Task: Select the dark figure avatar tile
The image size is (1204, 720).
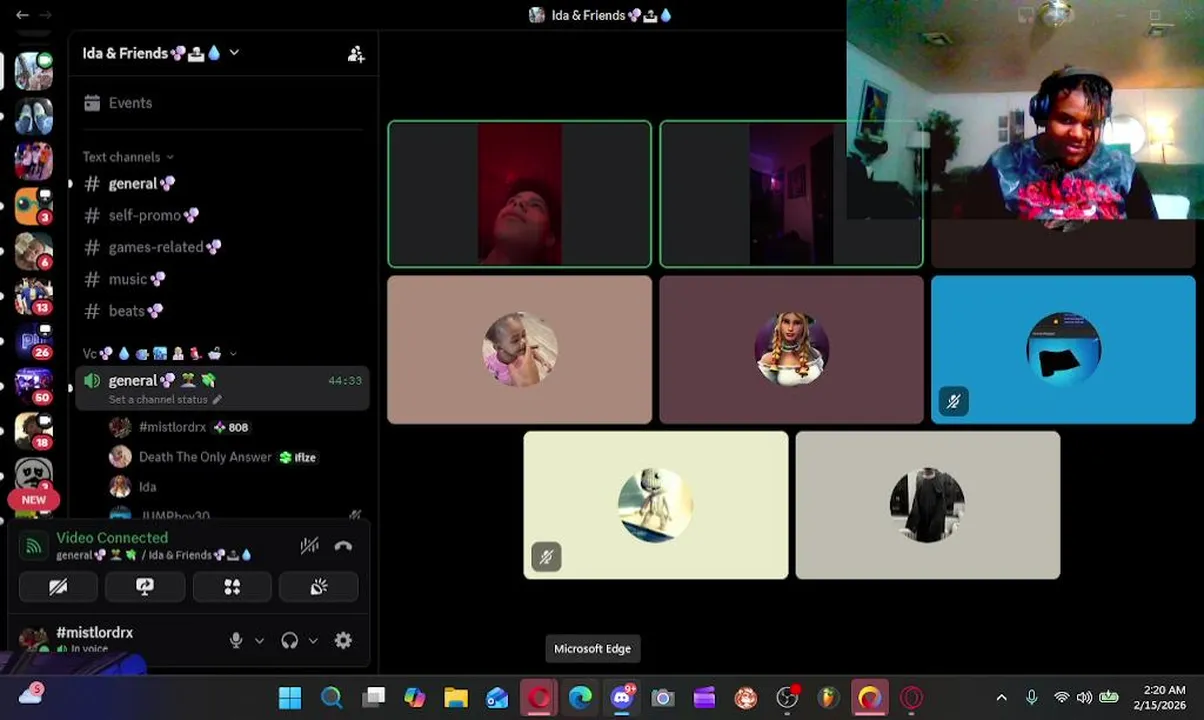Action: (928, 505)
